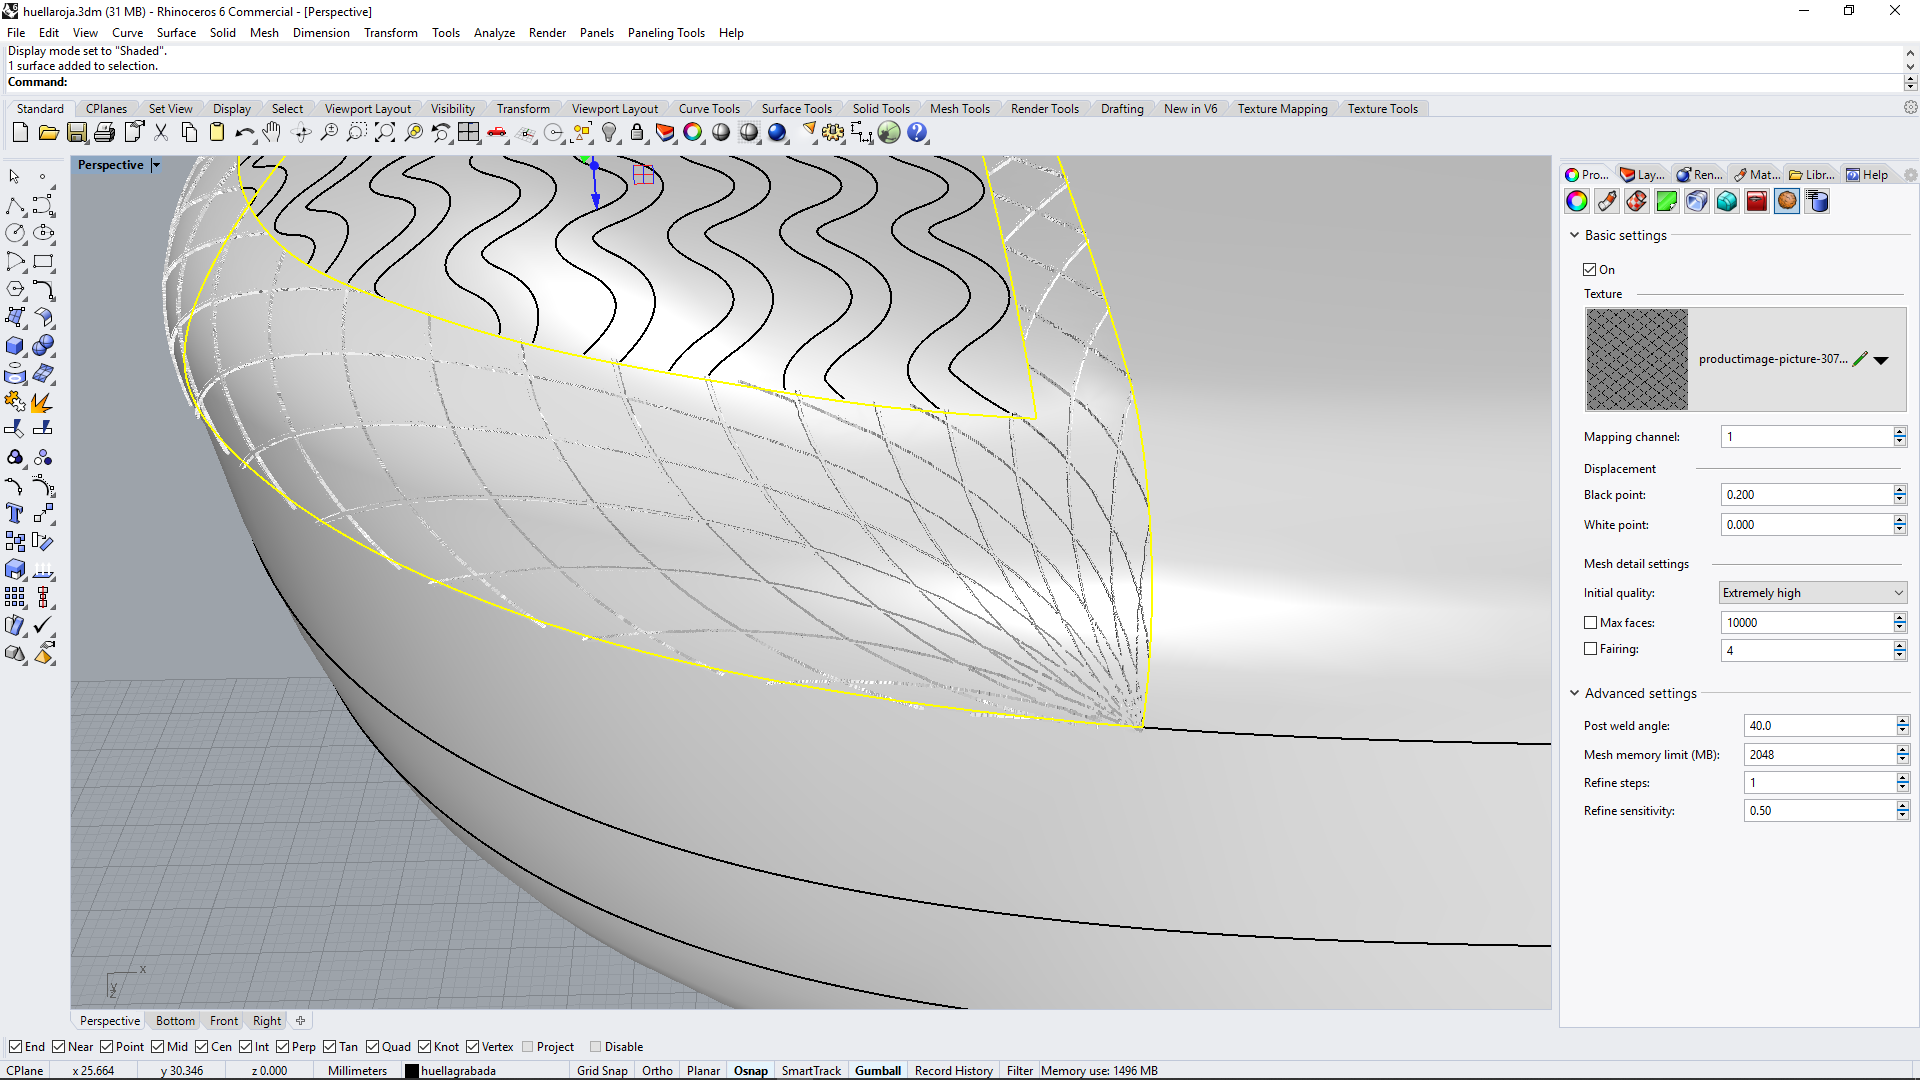Open the Options gear icon

coord(833,133)
